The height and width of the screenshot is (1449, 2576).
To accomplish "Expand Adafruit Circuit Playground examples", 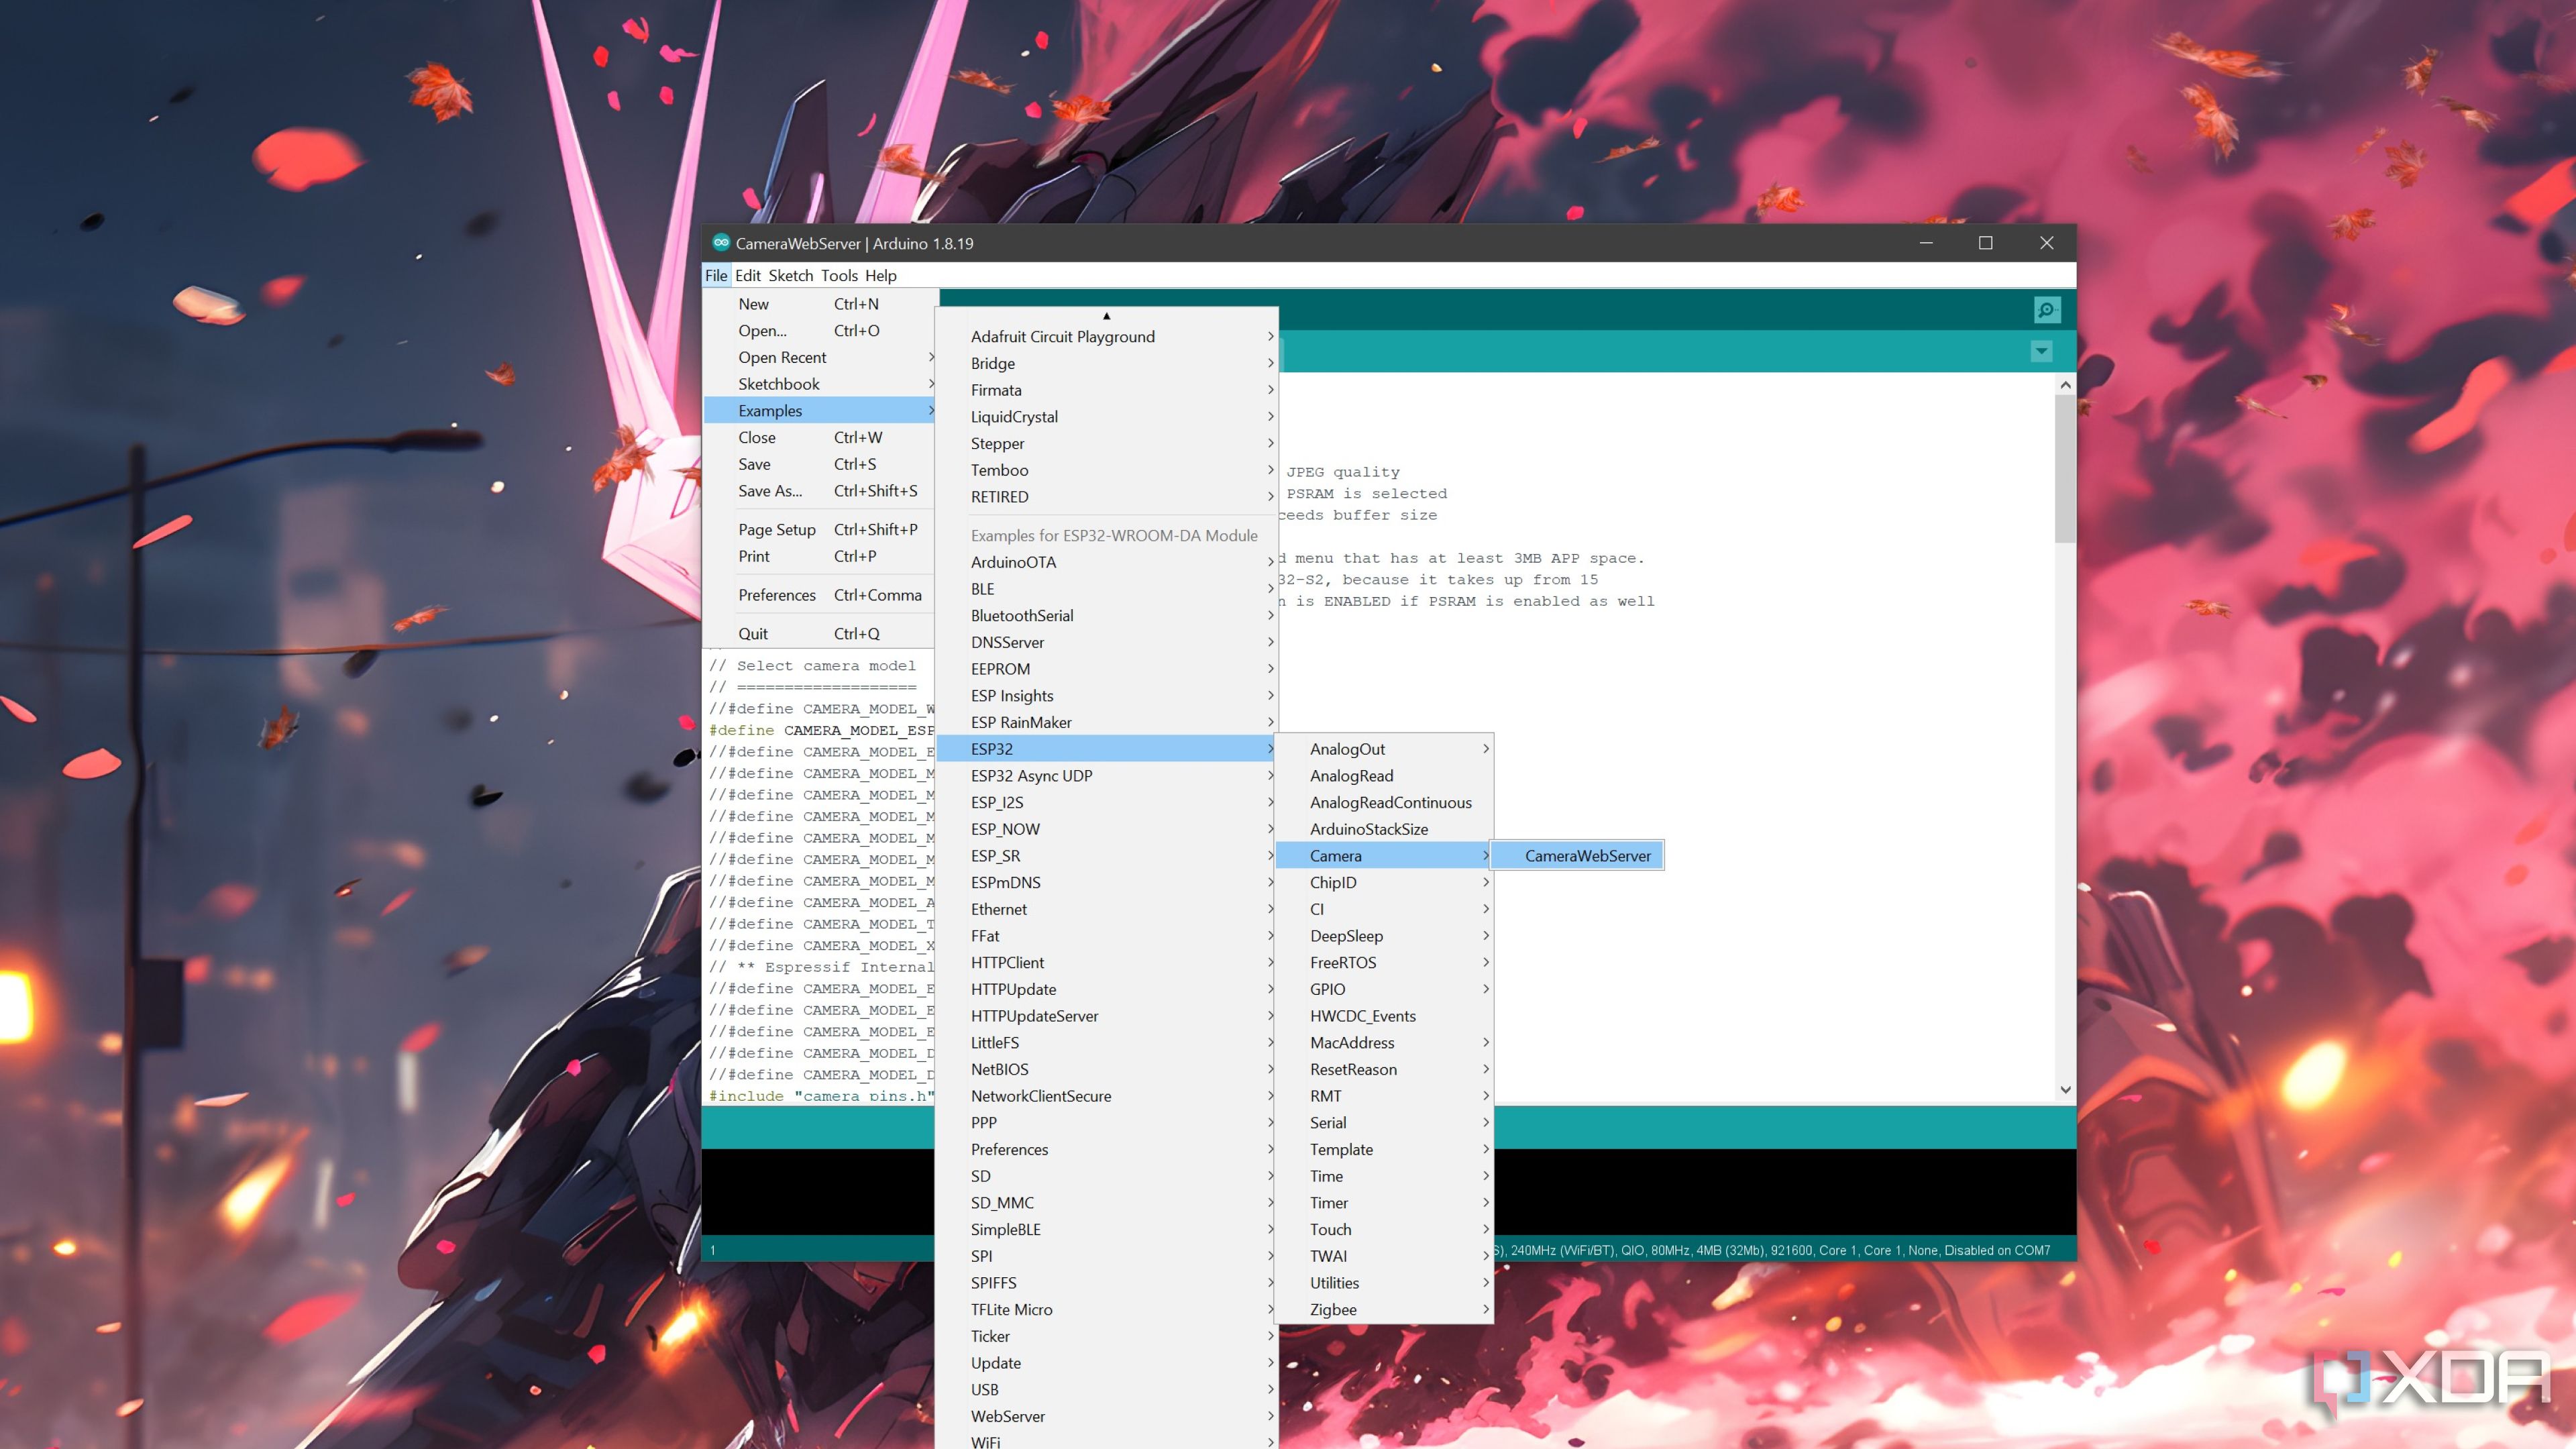I will point(1107,337).
